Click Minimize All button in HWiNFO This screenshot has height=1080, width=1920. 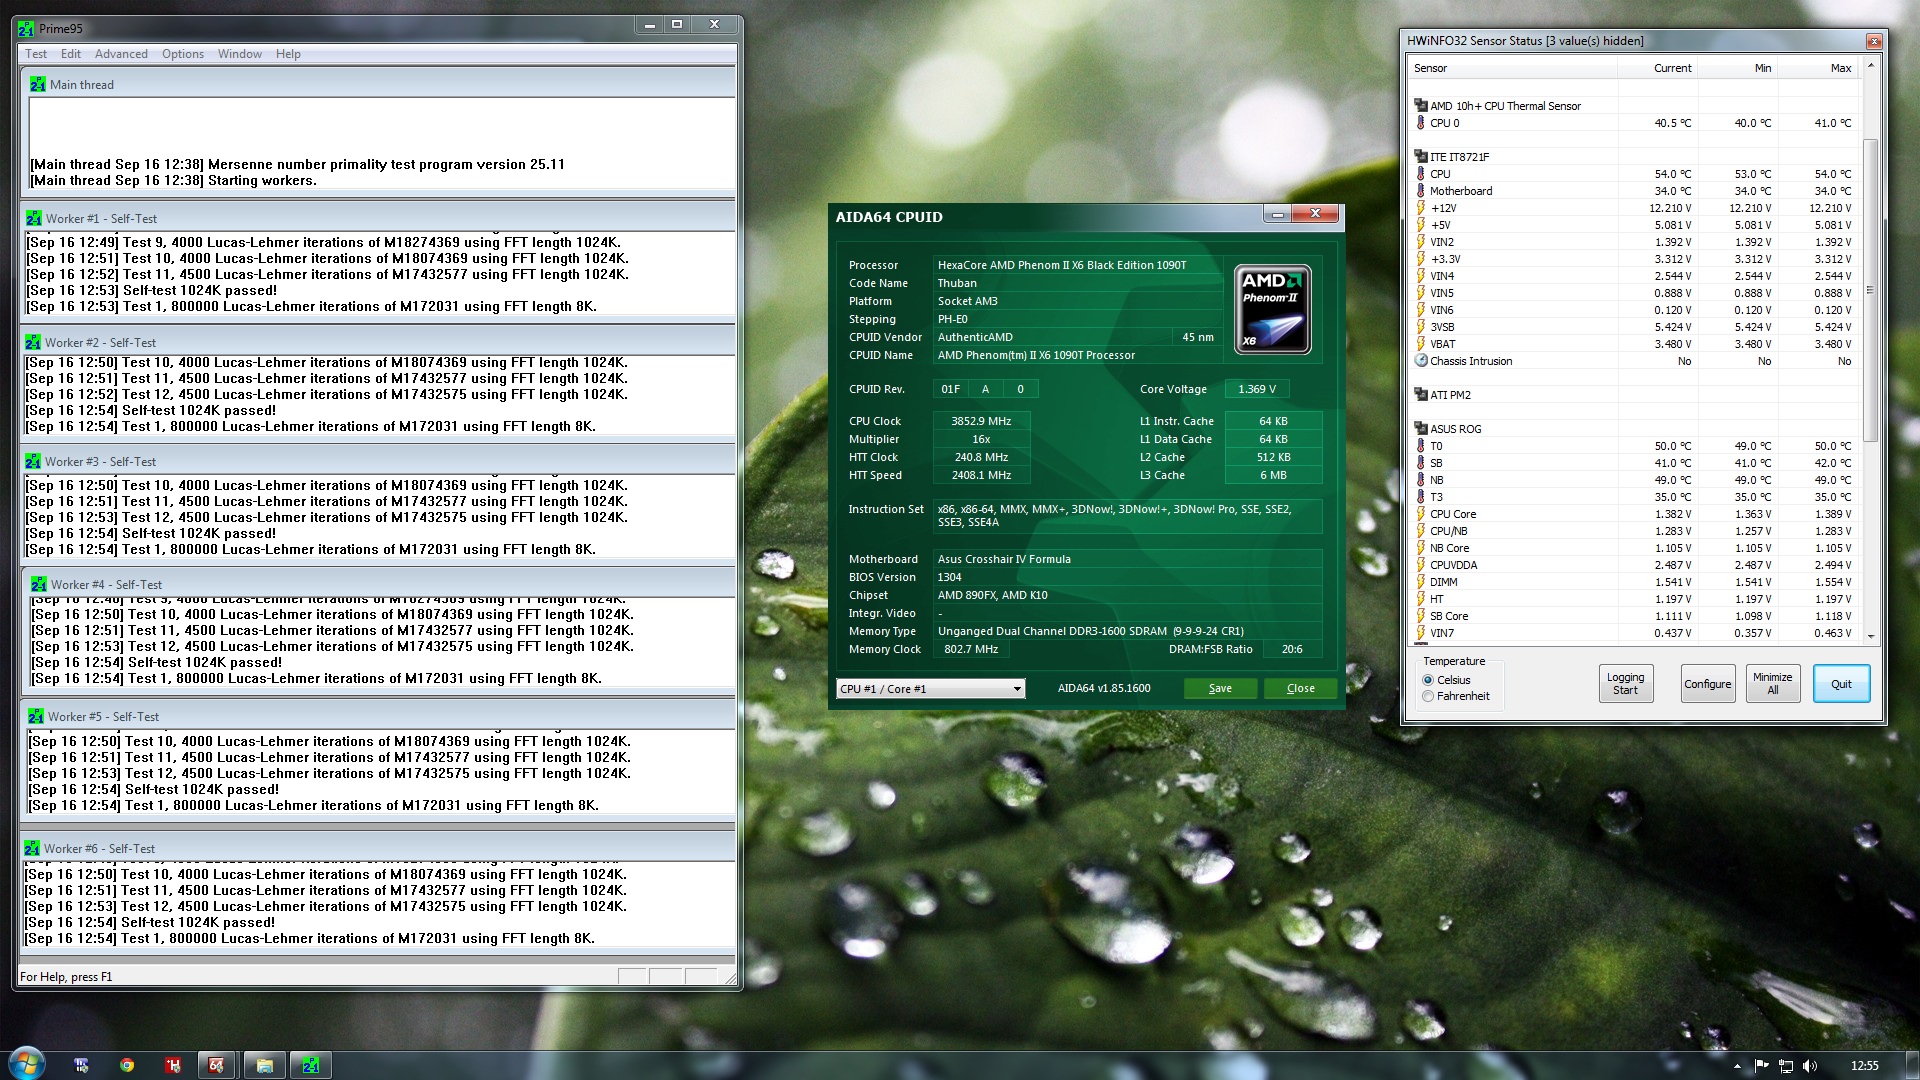click(x=1772, y=684)
